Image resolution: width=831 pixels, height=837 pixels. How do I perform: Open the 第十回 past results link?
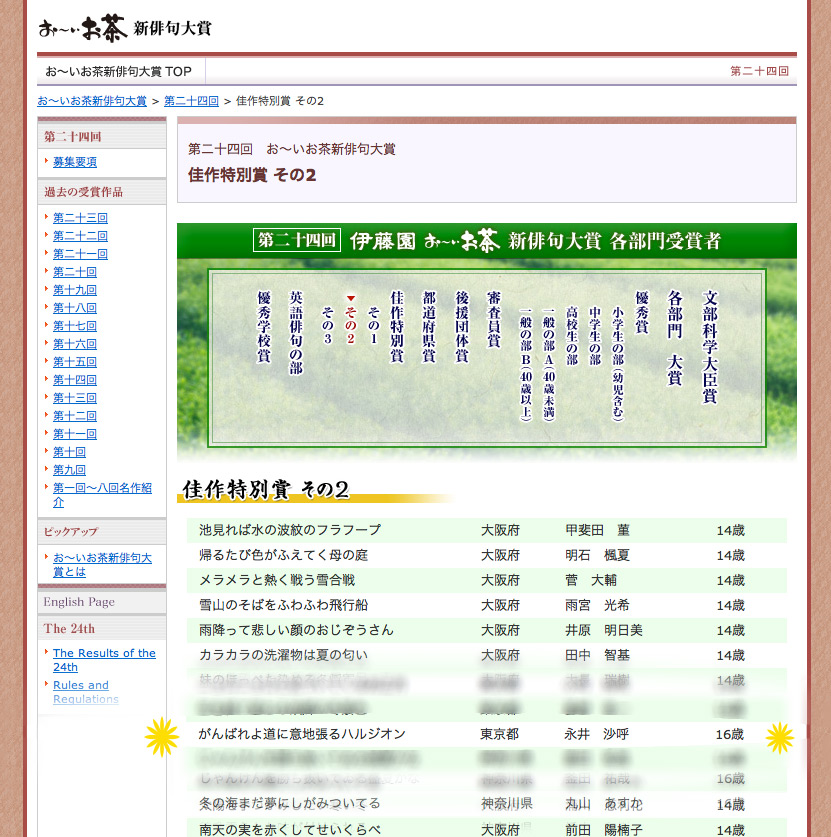(69, 452)
